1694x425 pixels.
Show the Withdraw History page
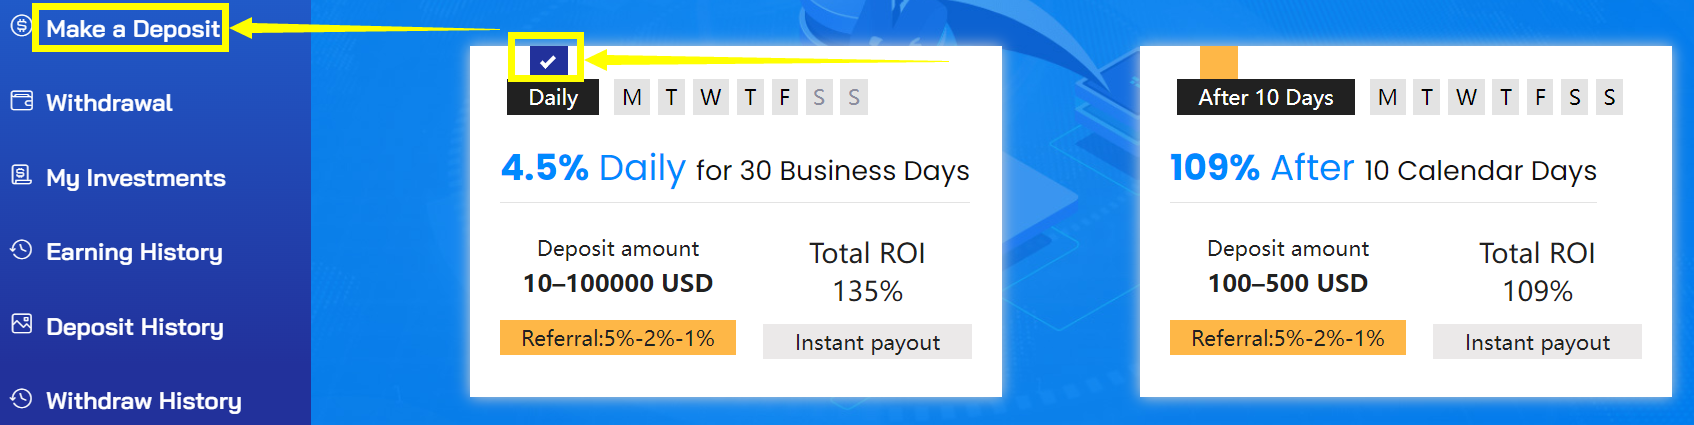point(144,401)
